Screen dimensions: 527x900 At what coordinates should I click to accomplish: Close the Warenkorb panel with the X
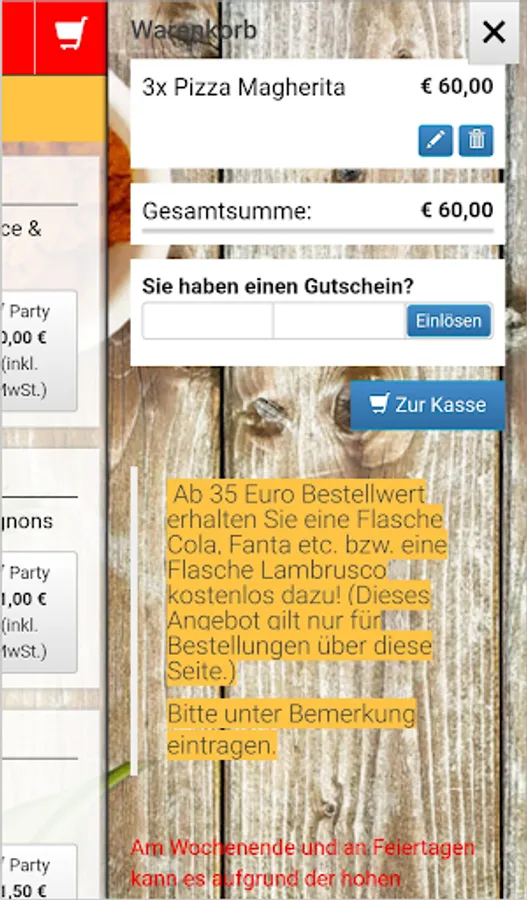click(494, 32)
